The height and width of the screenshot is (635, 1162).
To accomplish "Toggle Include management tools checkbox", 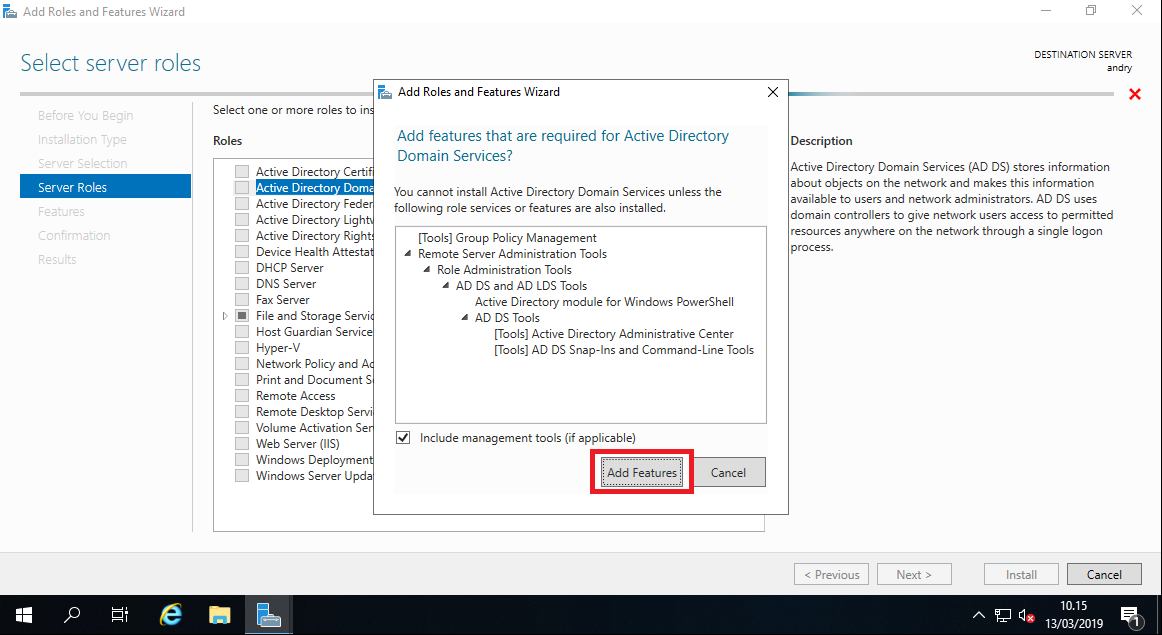I will (x=403, y=438).
